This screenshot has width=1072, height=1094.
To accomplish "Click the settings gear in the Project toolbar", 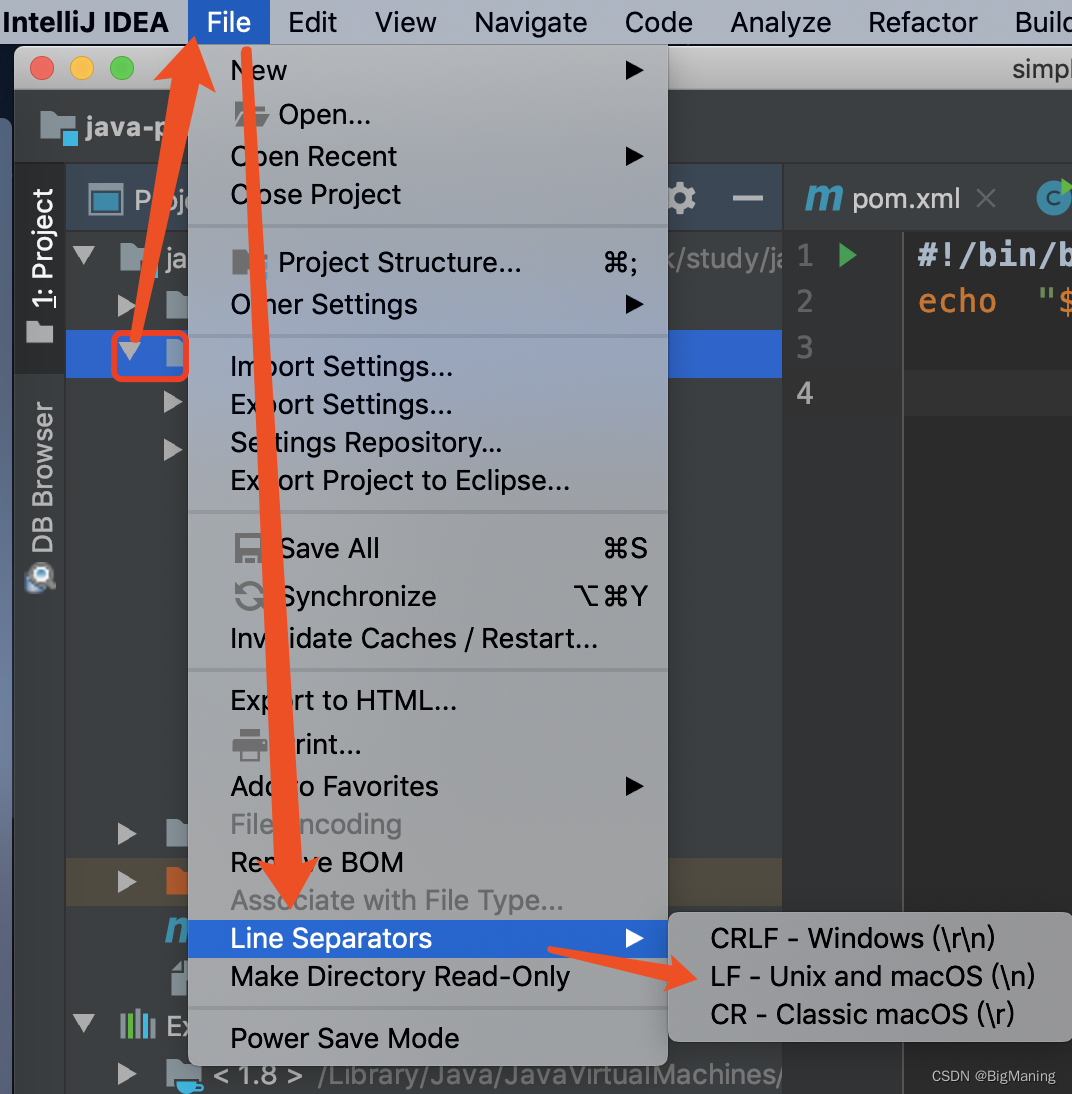I will pos(681,197).
